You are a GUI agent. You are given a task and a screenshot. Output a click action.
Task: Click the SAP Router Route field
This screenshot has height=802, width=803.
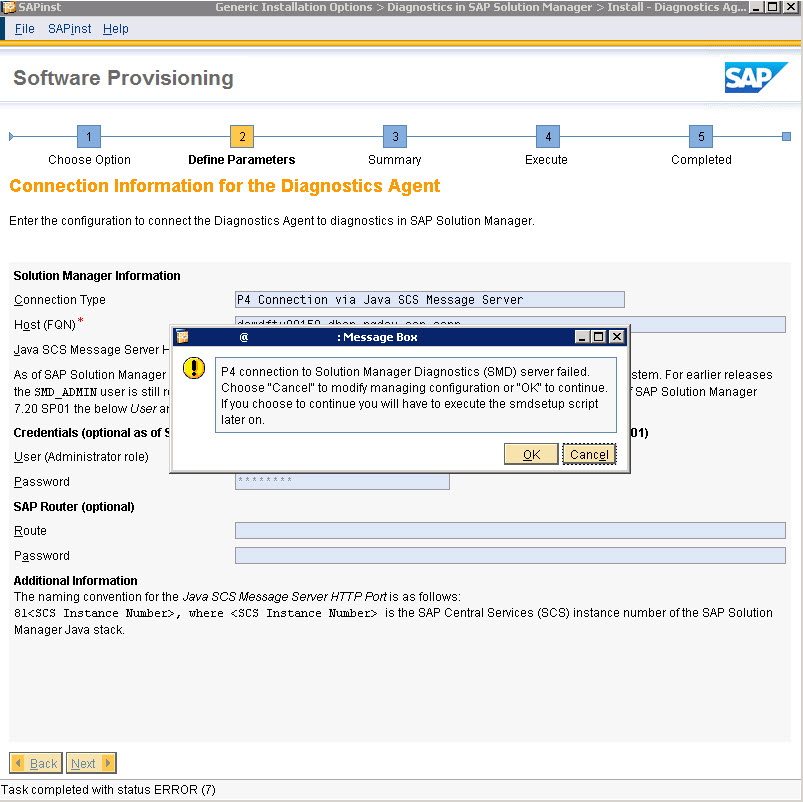pyautogui.click(x=510, y=531)
